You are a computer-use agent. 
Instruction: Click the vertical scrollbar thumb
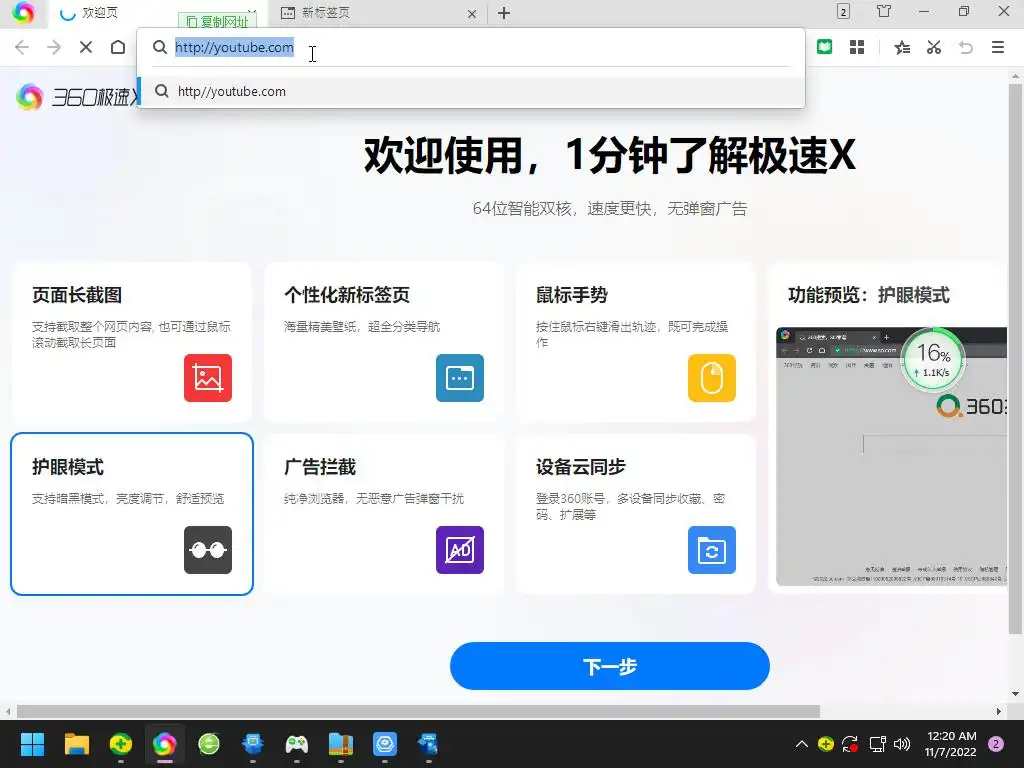click(1015, 359)
